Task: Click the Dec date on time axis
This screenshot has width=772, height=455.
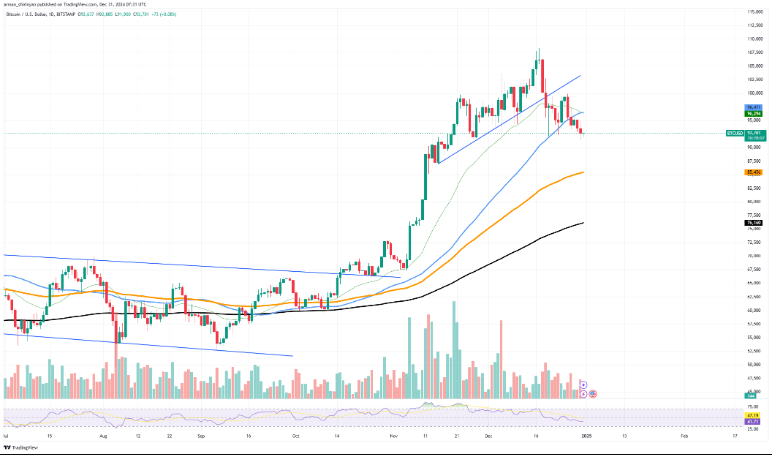Action: click(488, 436)
